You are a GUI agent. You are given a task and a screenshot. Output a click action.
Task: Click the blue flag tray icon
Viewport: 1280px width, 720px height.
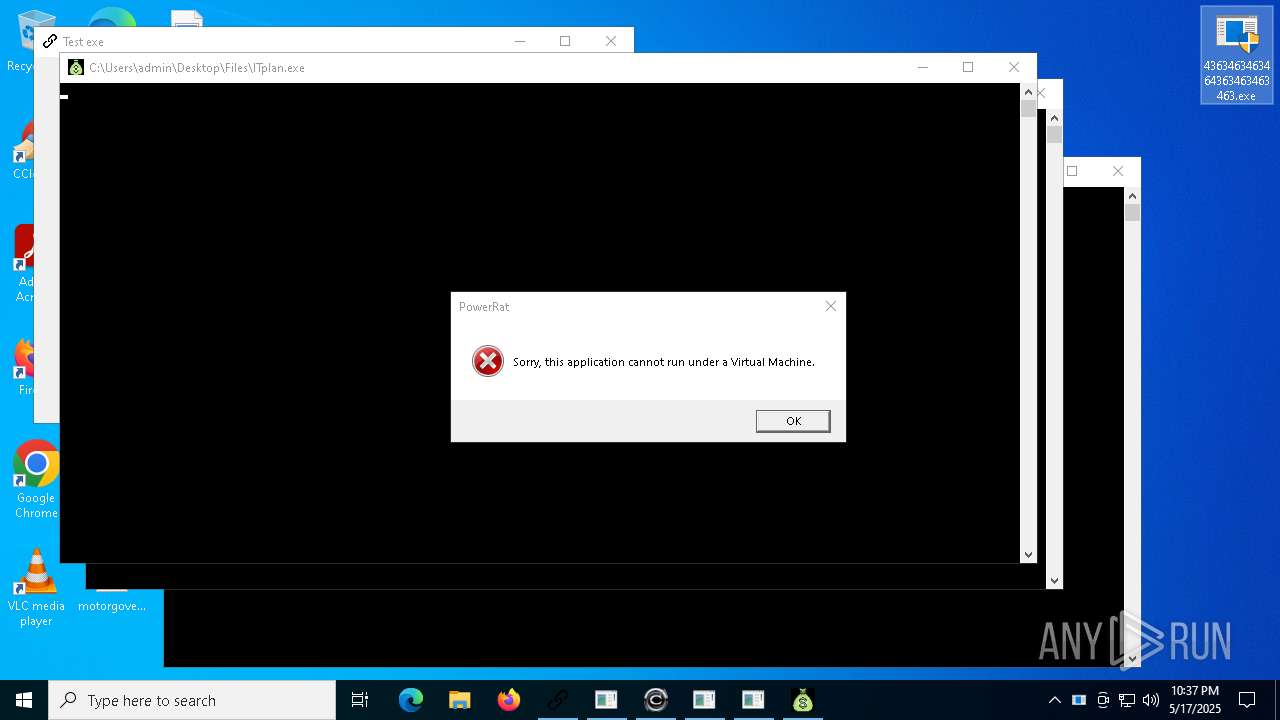[x=1079, y=700]
